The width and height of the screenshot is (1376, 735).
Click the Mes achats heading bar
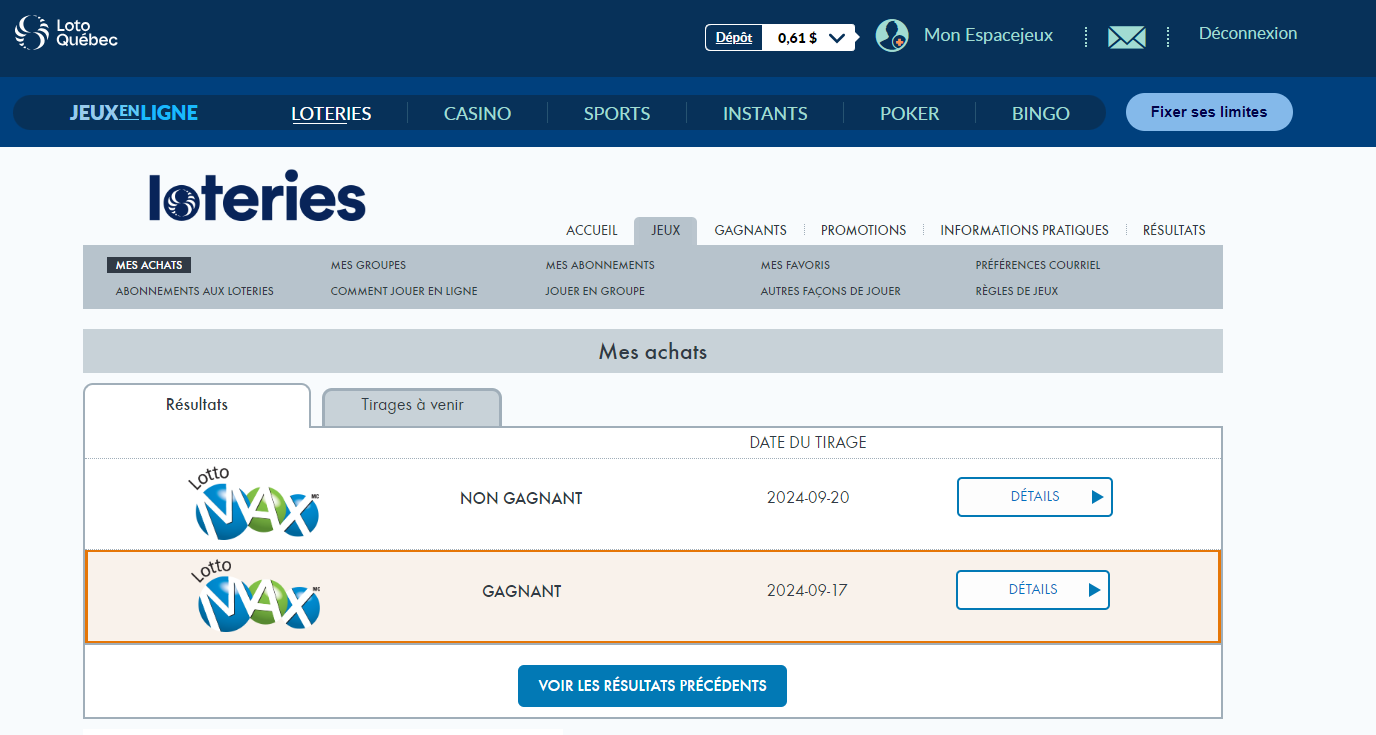coord(653,352)
